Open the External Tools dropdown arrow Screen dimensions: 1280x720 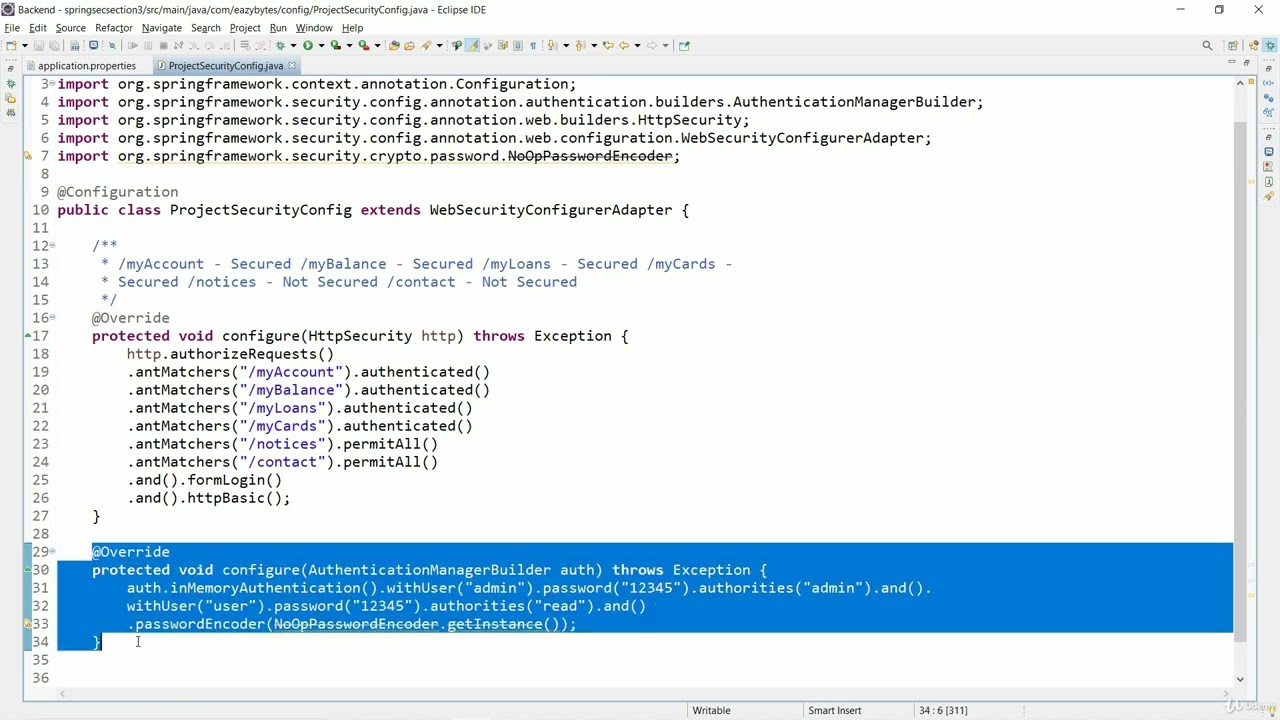coord(377,45)
